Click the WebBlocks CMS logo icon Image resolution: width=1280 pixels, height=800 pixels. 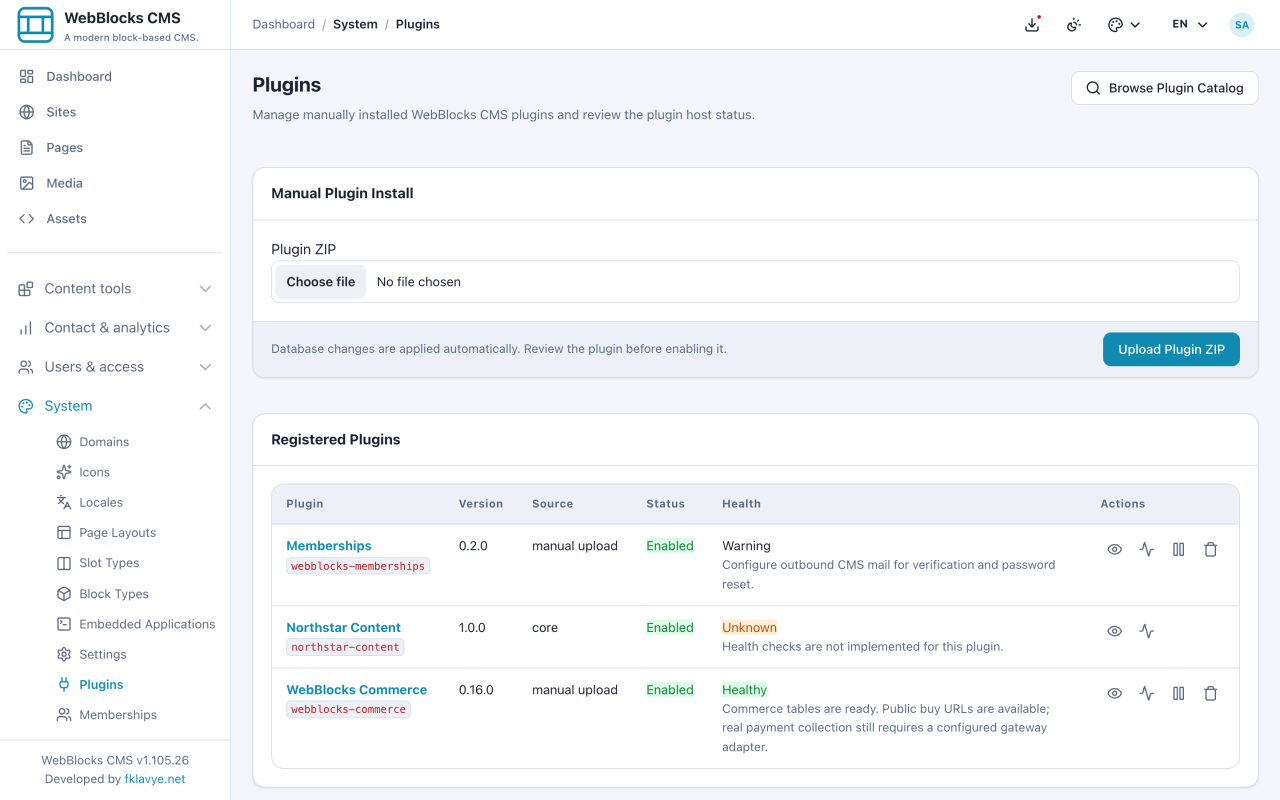tap(36, 25)
